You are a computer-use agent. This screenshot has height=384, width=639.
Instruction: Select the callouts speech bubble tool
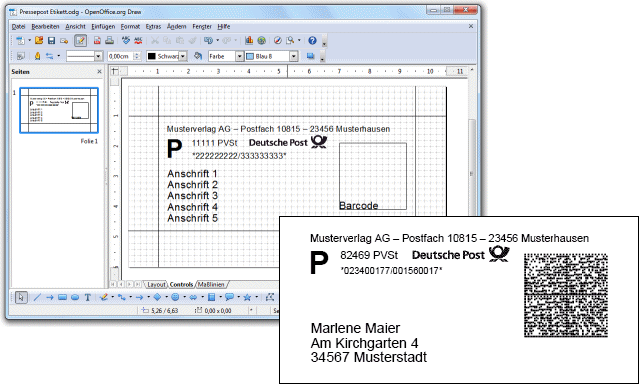229,297
